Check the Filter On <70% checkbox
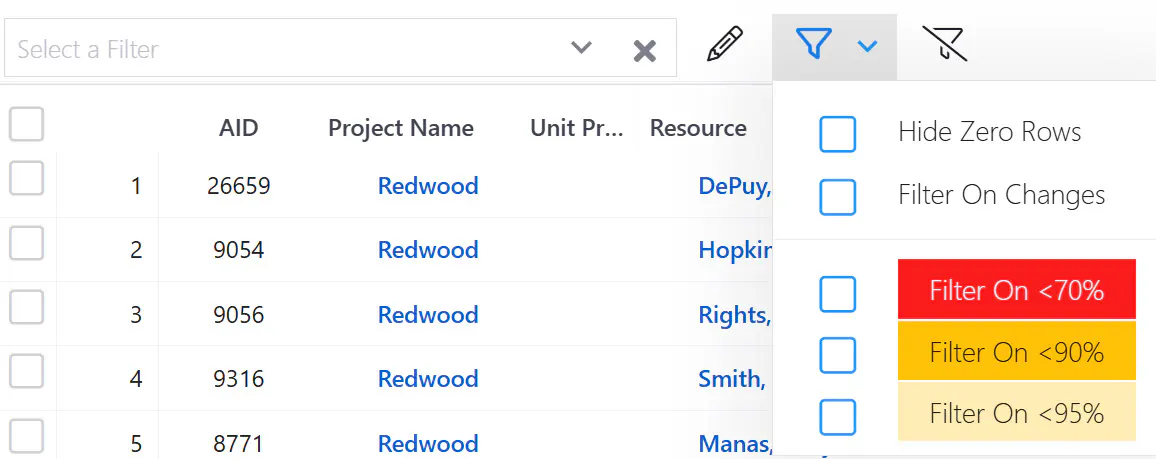 pos(838,294)
